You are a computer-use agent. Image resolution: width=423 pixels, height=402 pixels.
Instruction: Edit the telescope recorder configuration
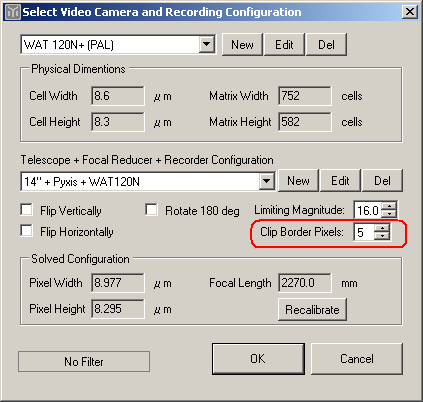[340, 180]
